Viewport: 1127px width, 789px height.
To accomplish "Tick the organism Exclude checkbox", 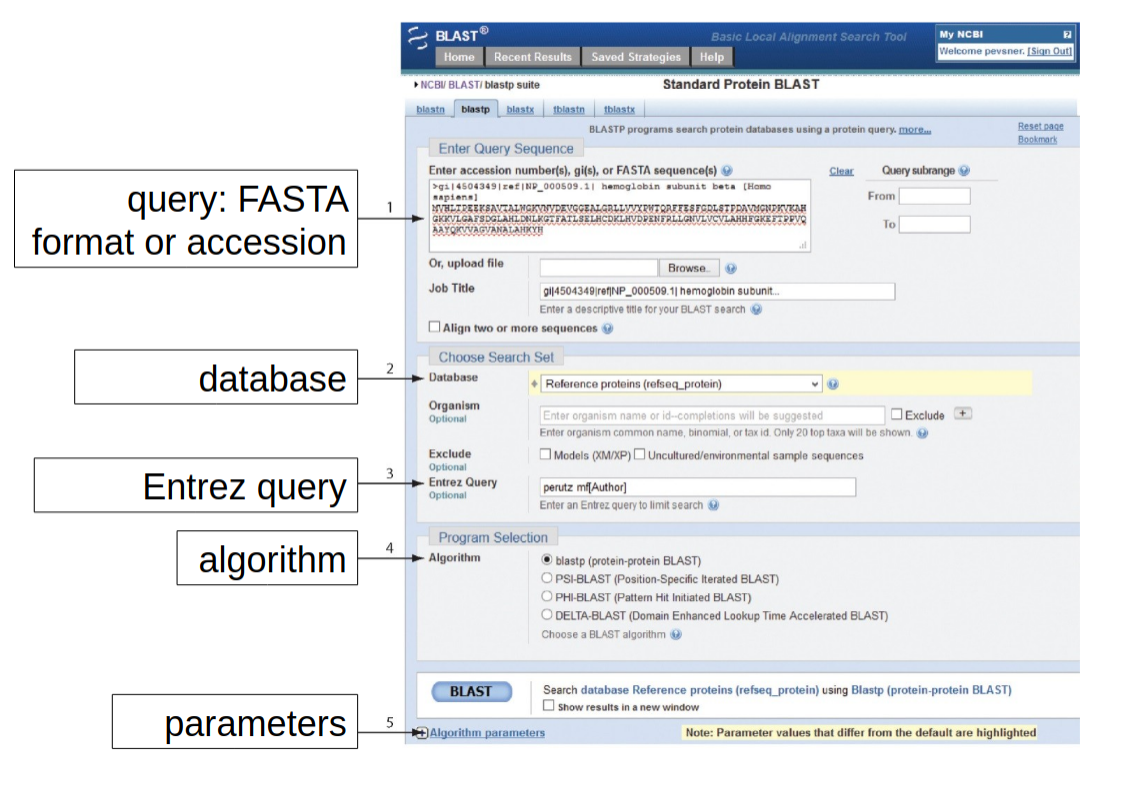I will tap(896, 414).
